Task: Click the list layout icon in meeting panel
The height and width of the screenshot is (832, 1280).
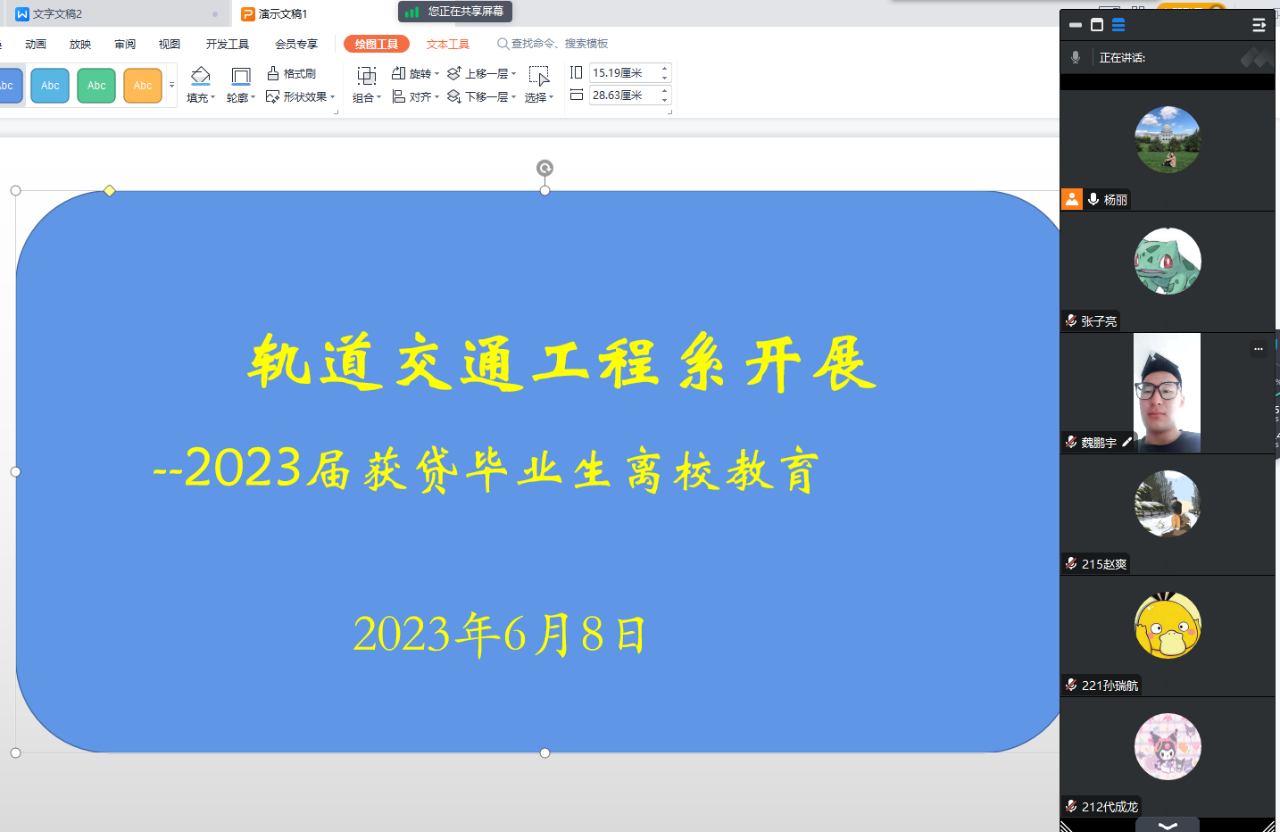Action: point(1118,25)
